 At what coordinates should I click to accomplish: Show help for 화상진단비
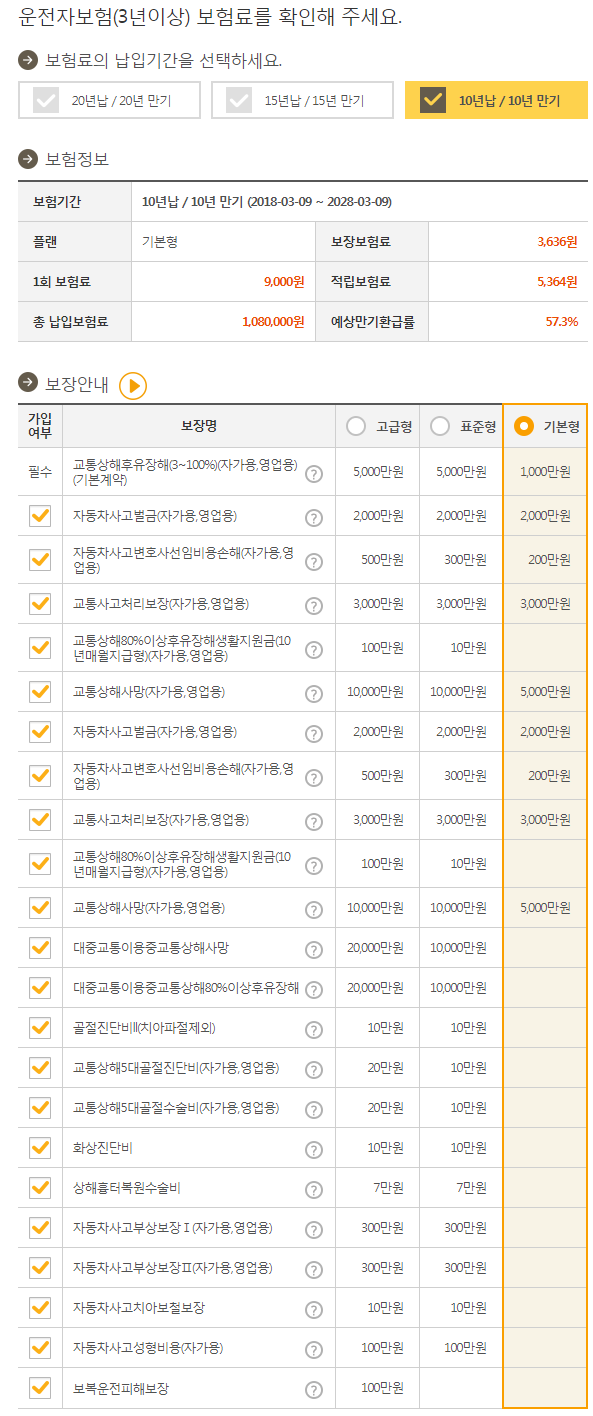(x=314, y=1149)
